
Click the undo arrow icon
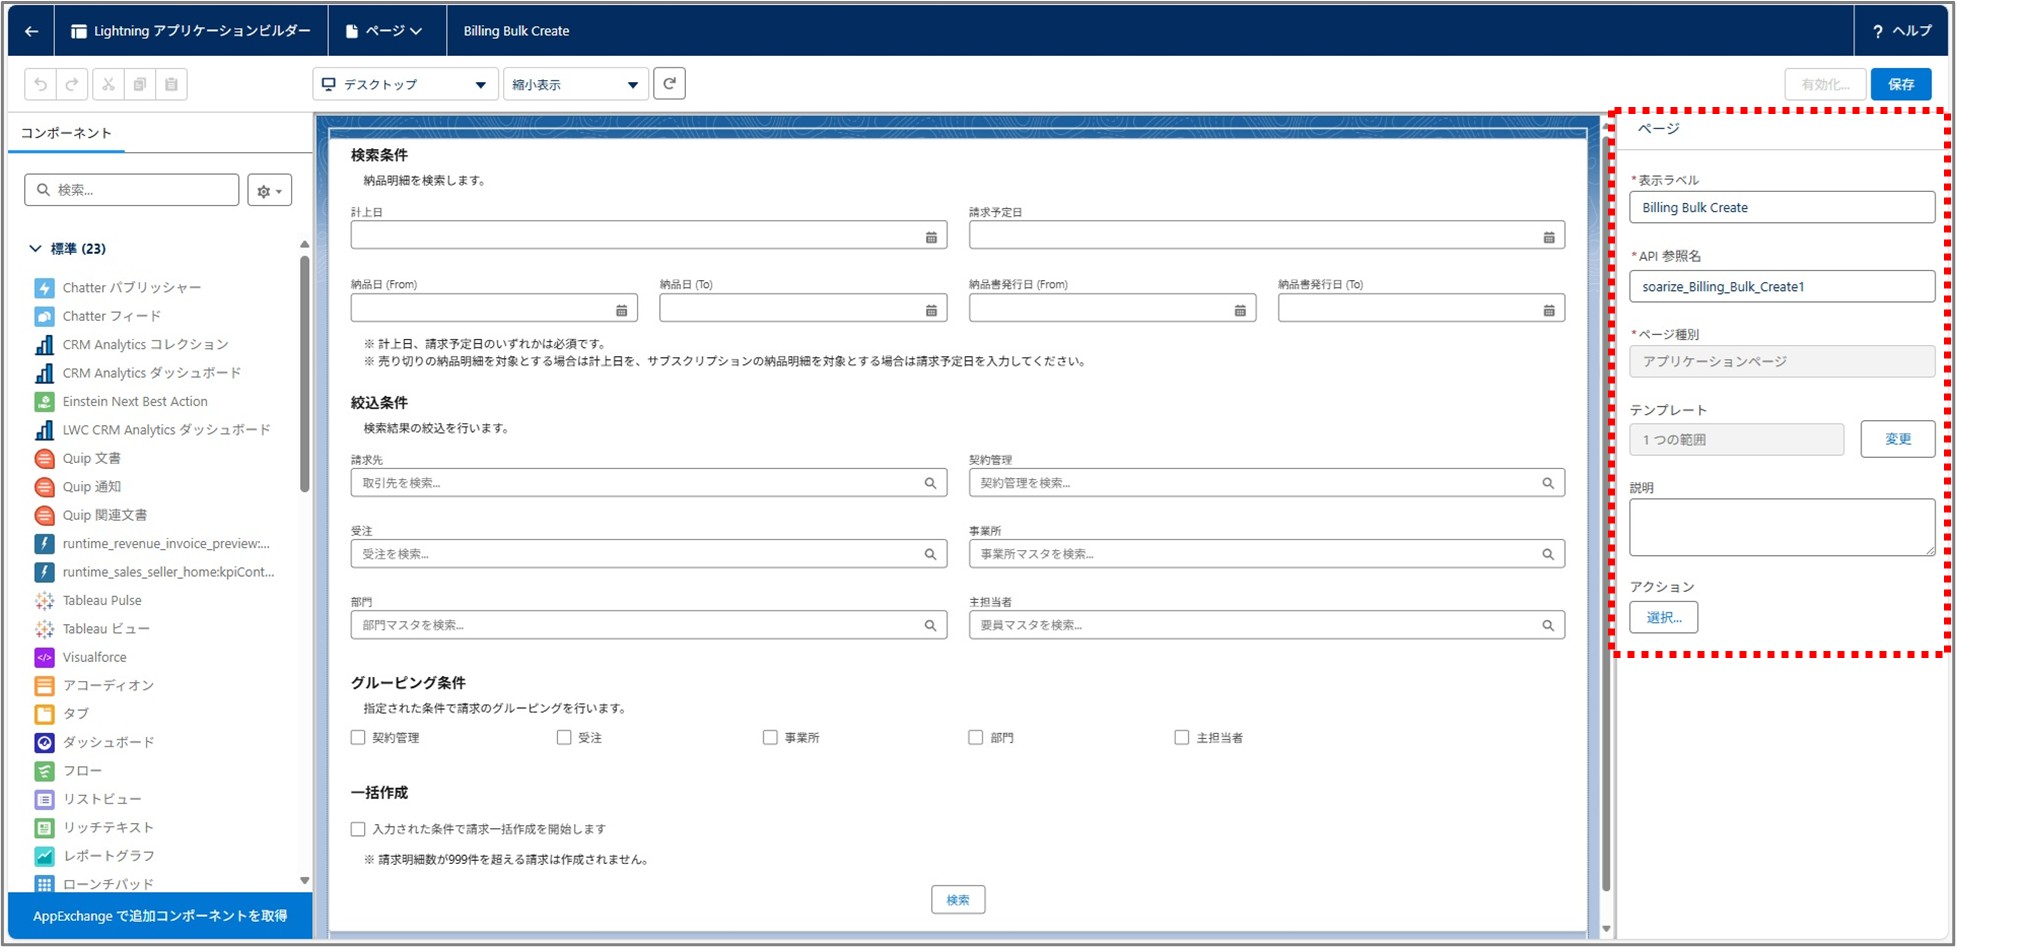(40, 85)
